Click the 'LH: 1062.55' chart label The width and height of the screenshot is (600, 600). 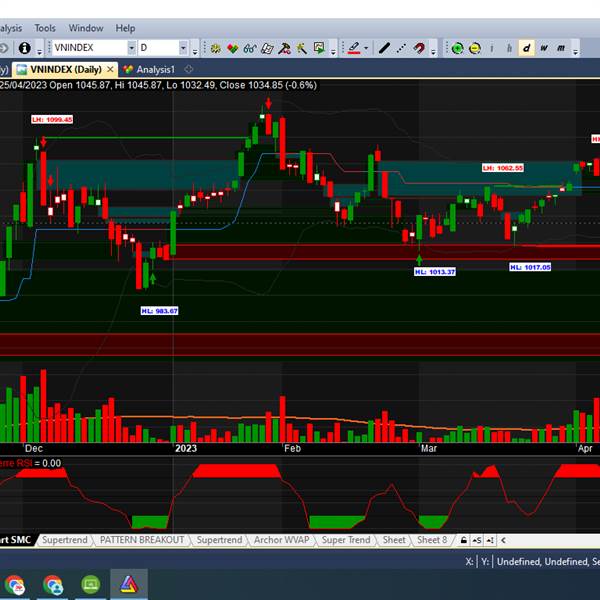pyautogui.click(x=503, y=168)
